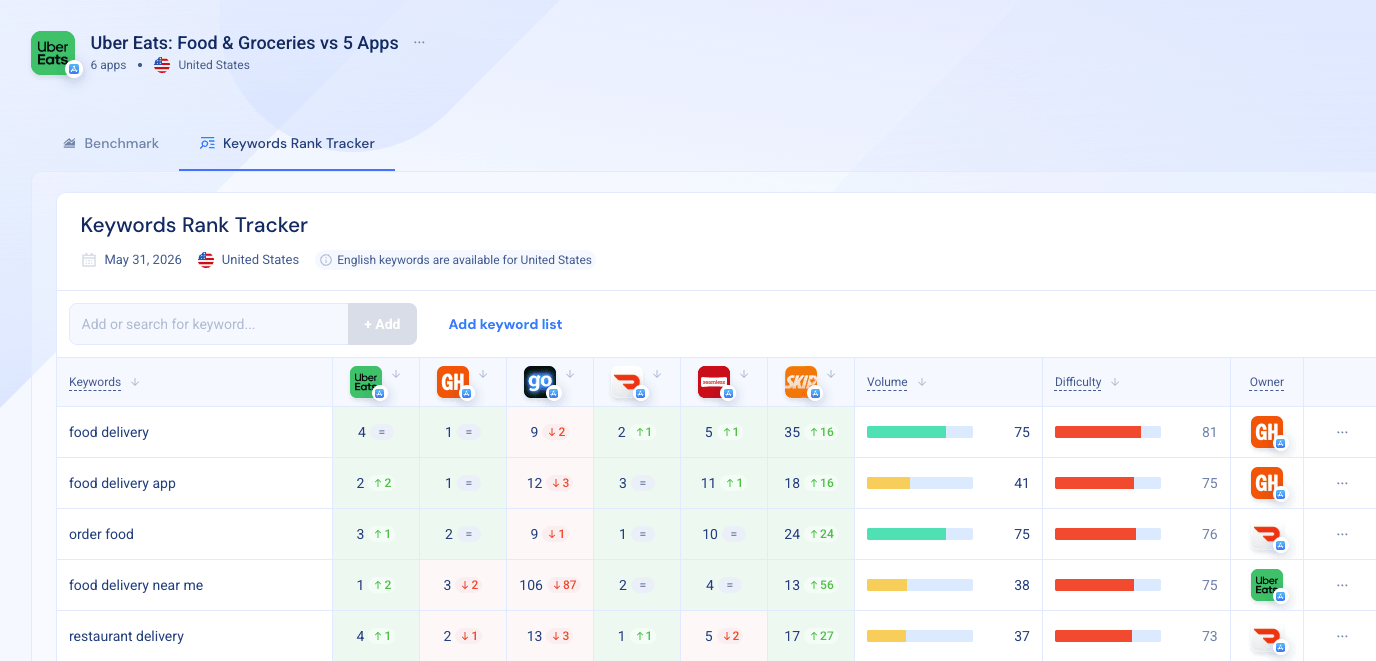Sort by the Difficulty column header
The image size is (1376, 661).
(1078, 382)
